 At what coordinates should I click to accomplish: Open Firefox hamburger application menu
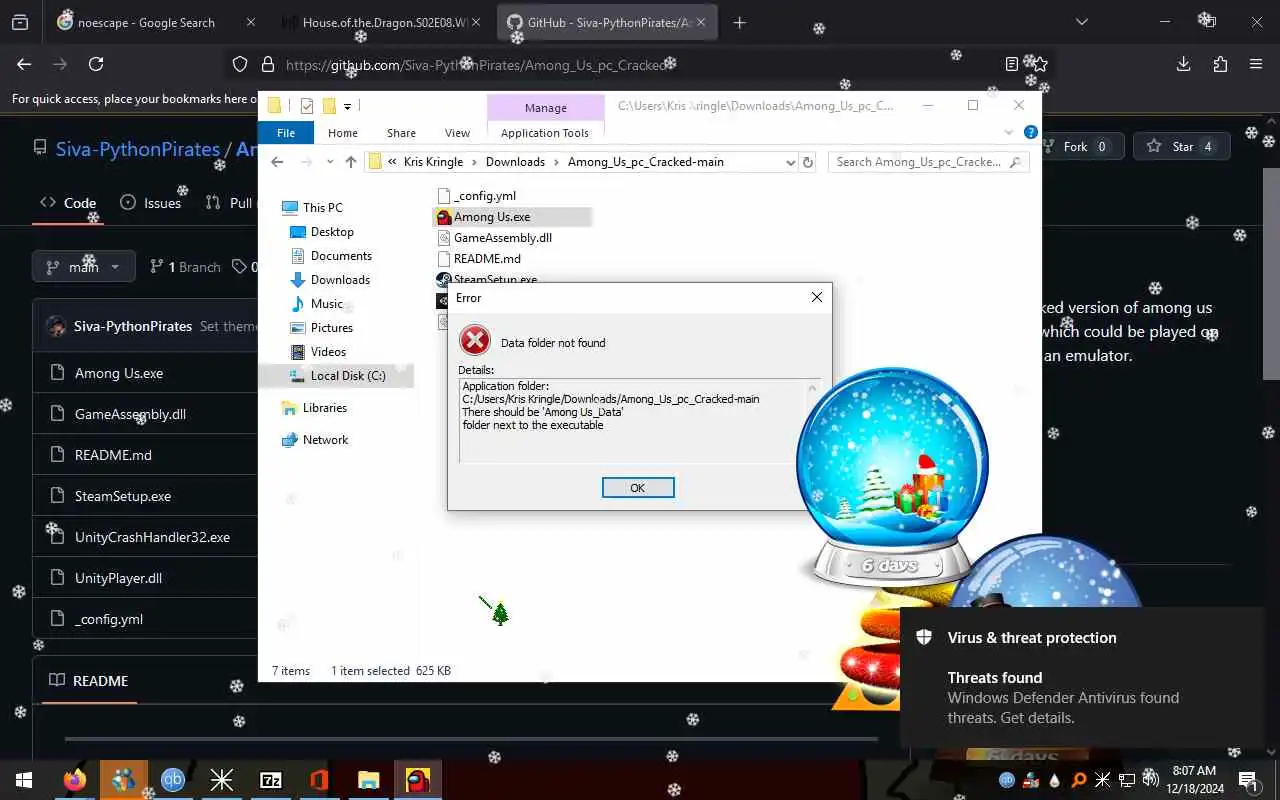coord(1256,64)
